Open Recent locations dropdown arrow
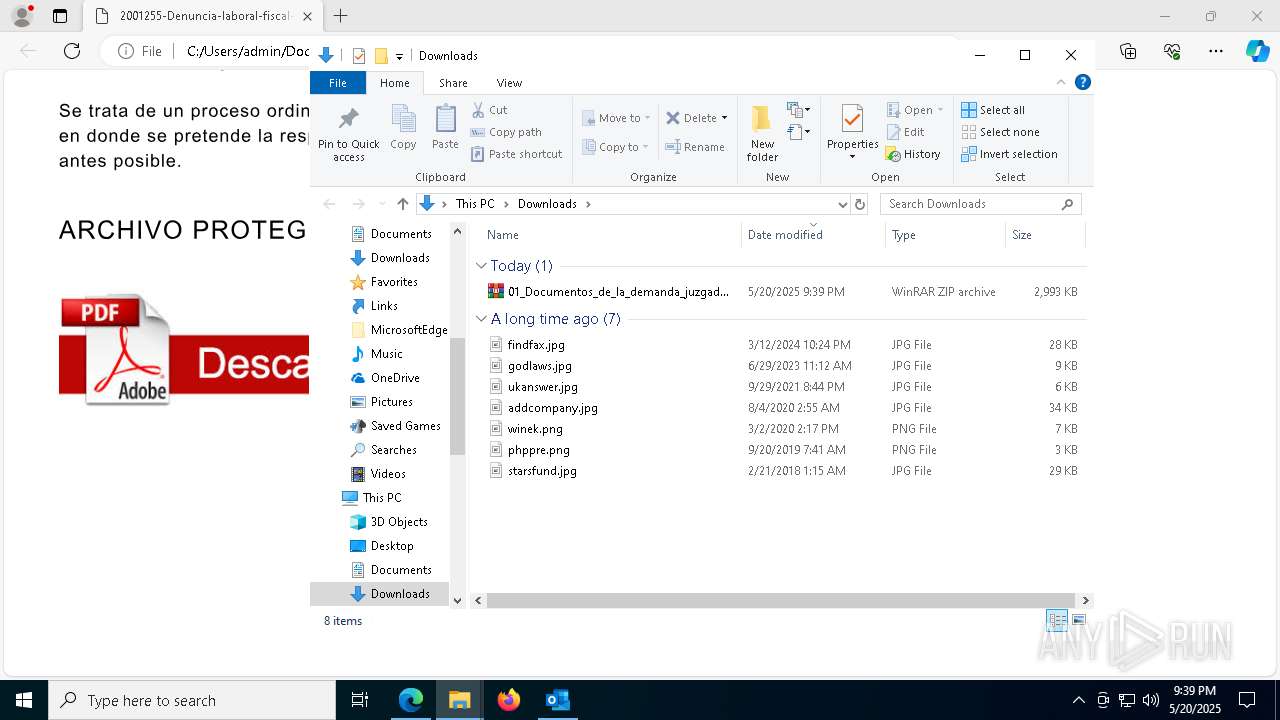This screenshot has height=720, width=1280. [x=382, y=204]
